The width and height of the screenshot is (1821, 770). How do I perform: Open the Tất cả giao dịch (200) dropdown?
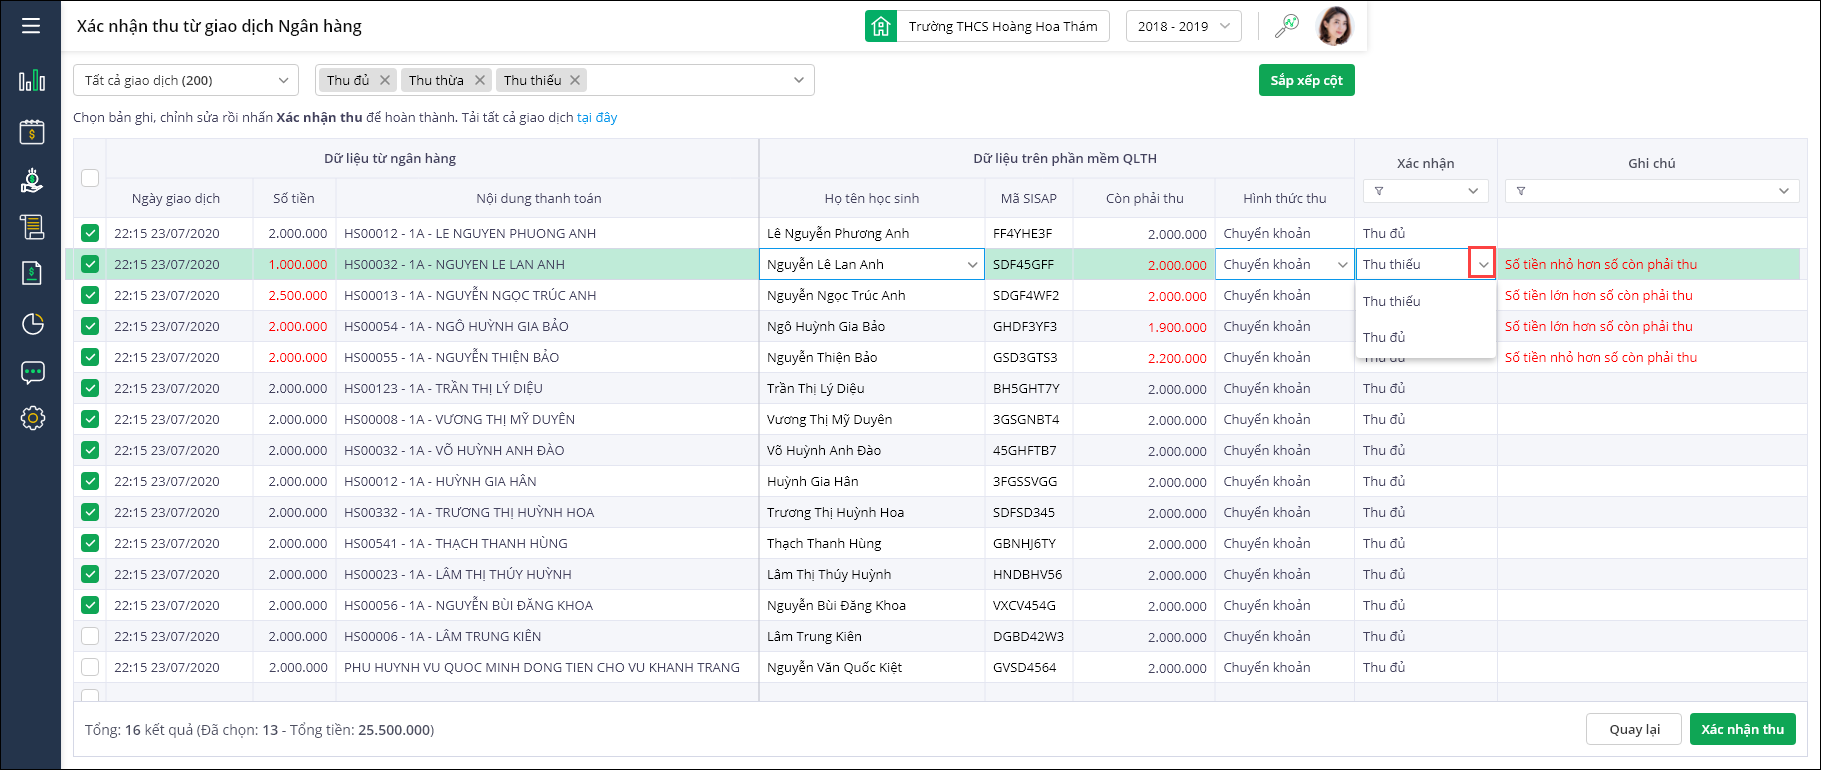point(185,80)
